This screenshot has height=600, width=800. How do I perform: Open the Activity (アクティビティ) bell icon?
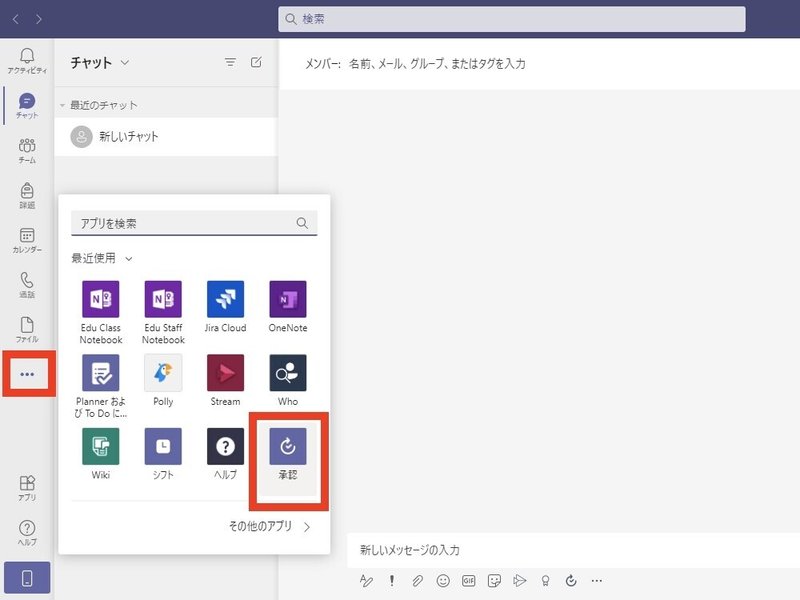coord(27,61)
